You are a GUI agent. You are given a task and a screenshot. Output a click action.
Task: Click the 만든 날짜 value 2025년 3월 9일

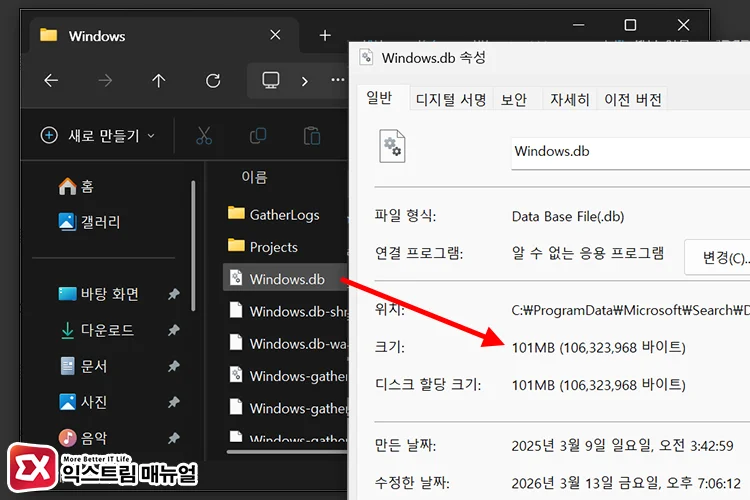coord(622,445)
